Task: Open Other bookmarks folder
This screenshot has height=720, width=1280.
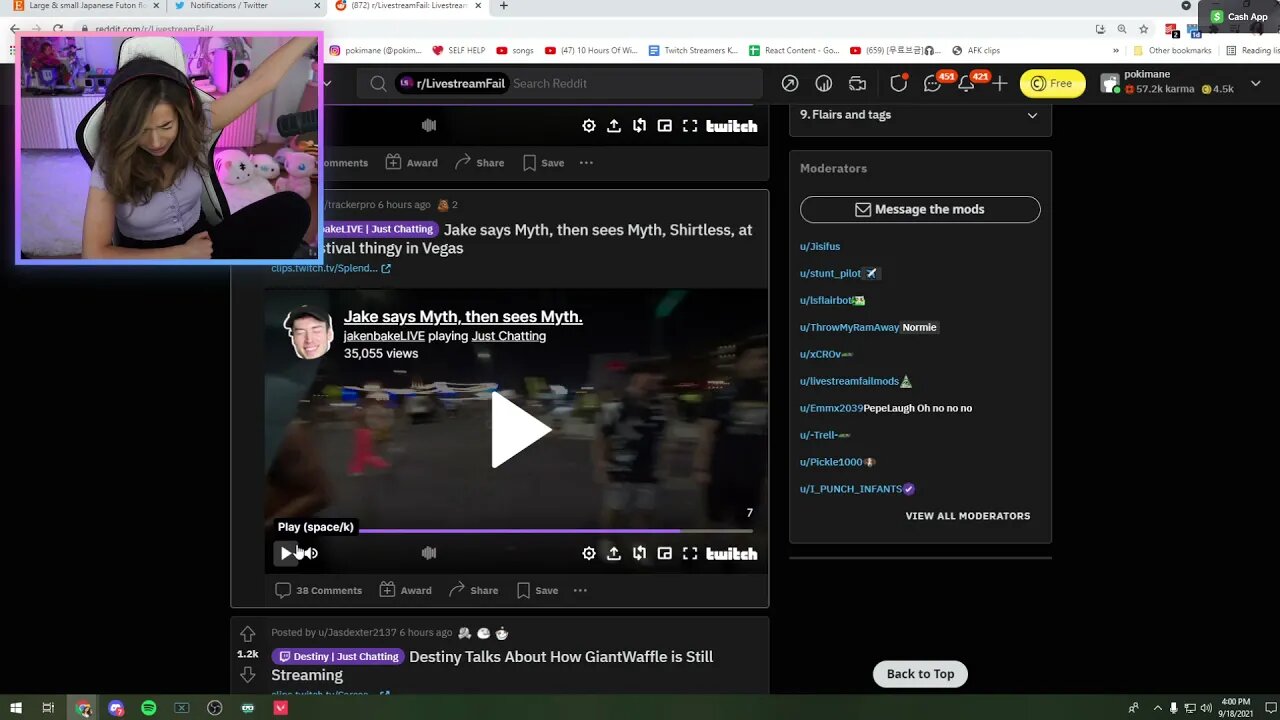Action: (x=1172, y=50)
